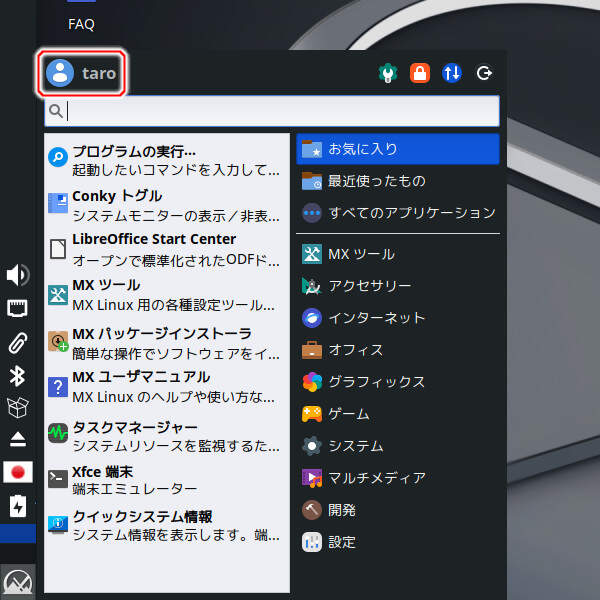
Task: Open the all-settings icon in the menu header
Action: [x=388, y=73]
